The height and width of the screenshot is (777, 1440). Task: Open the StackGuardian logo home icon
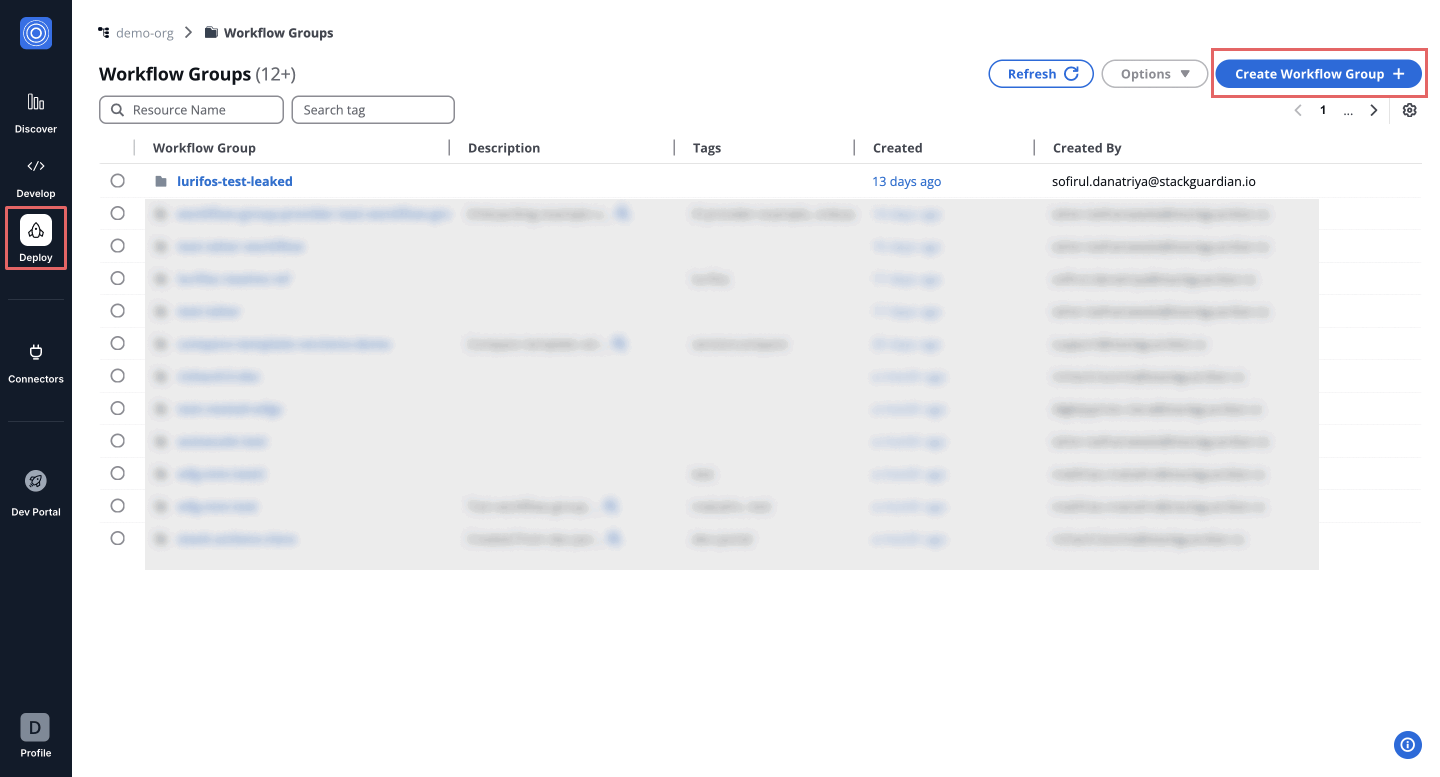point(36,34)
